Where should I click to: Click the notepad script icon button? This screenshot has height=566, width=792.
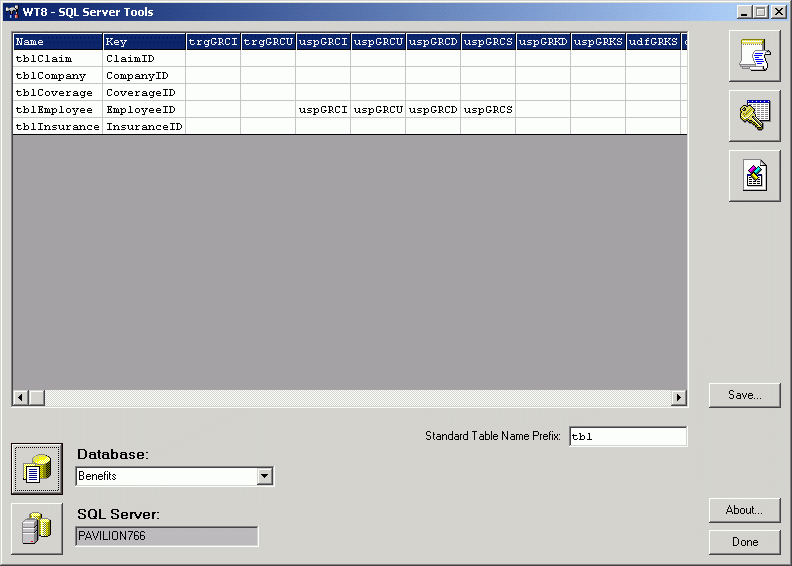pos(754,55)
